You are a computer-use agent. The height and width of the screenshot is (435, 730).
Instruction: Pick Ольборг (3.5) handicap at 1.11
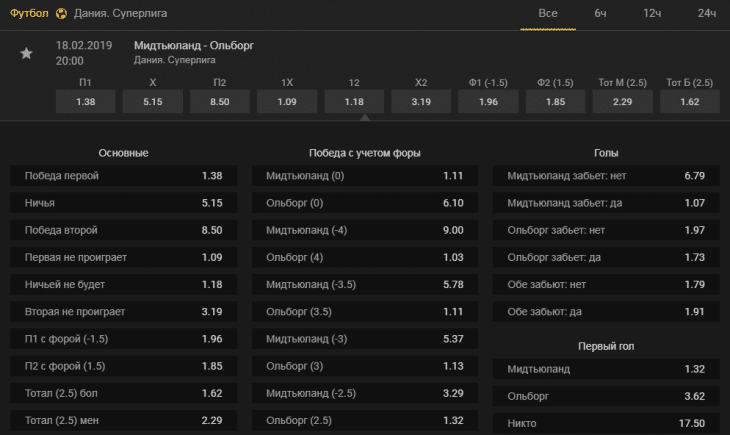click(365, 311)
